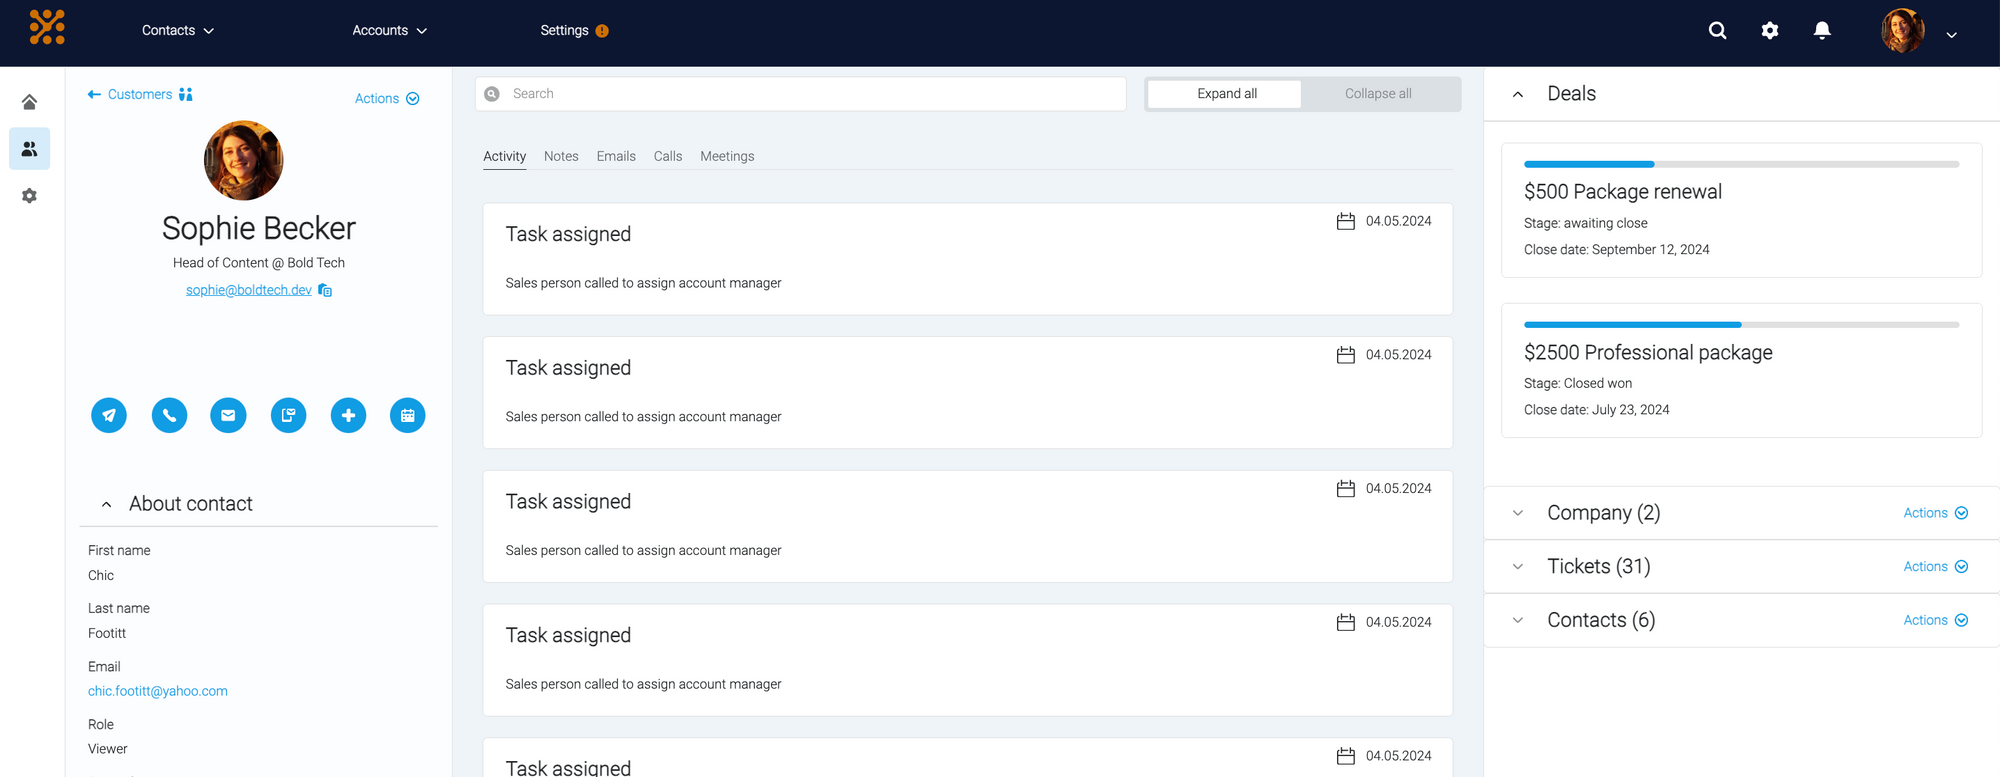Switch to the Calls tab
The height and width of the screenshot is (777, 2000).
[668, 157]
